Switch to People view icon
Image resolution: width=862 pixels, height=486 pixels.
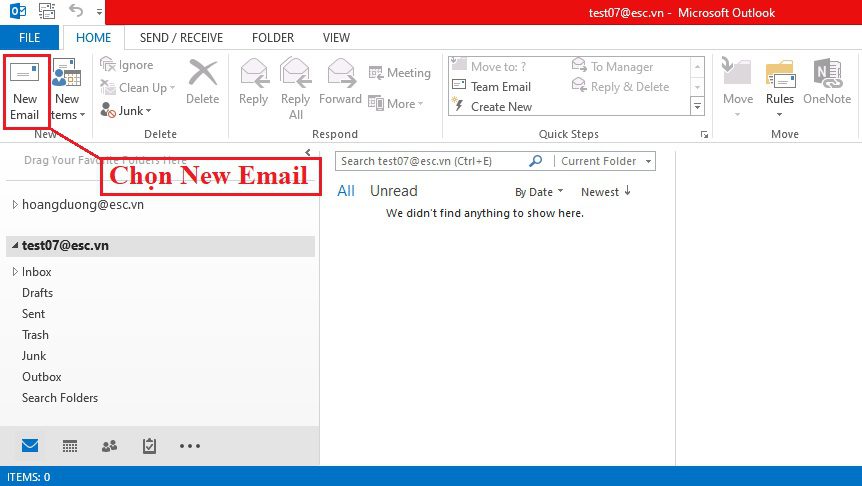click(x=109, y=446)
